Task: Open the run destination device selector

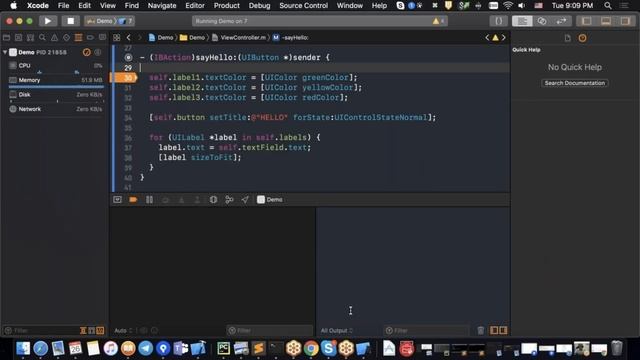Action: [126, 21]
